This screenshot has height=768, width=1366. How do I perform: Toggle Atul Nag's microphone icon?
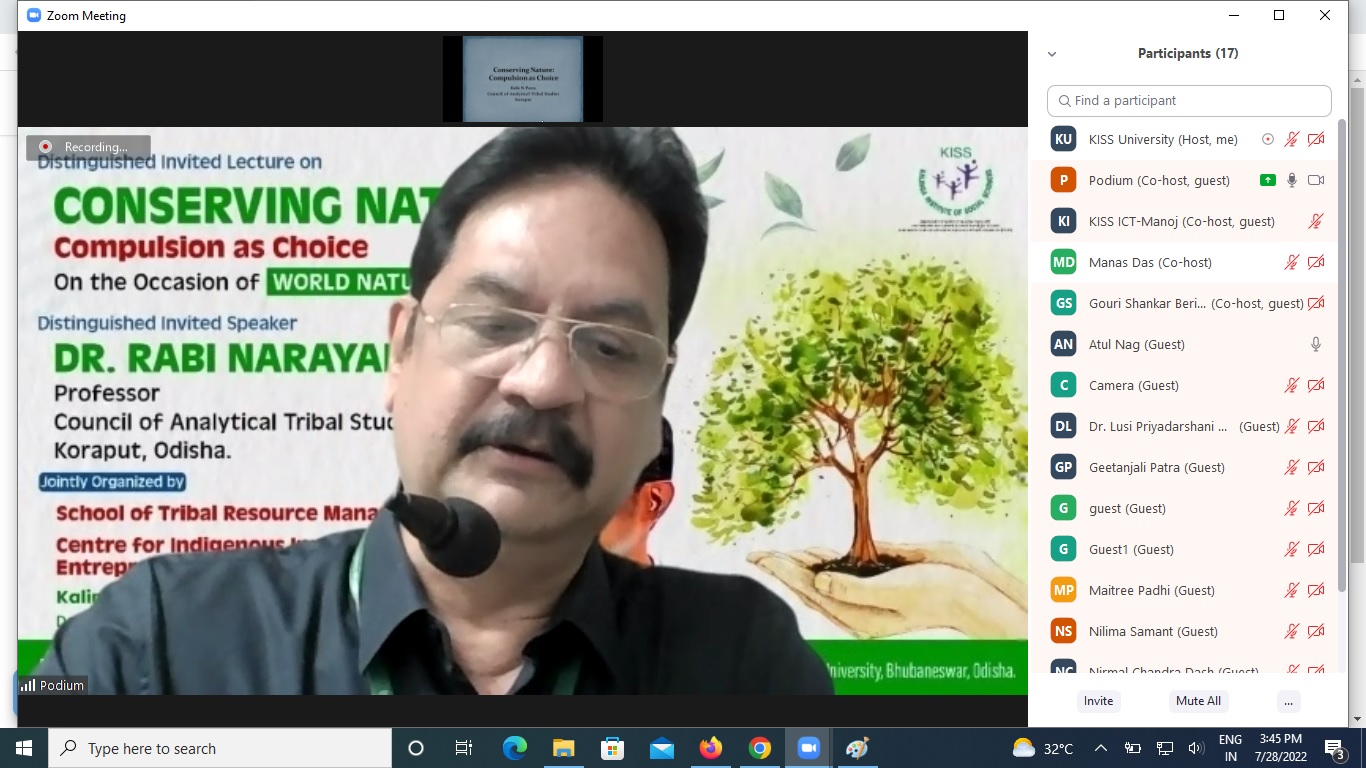[x=1316, y=344]
